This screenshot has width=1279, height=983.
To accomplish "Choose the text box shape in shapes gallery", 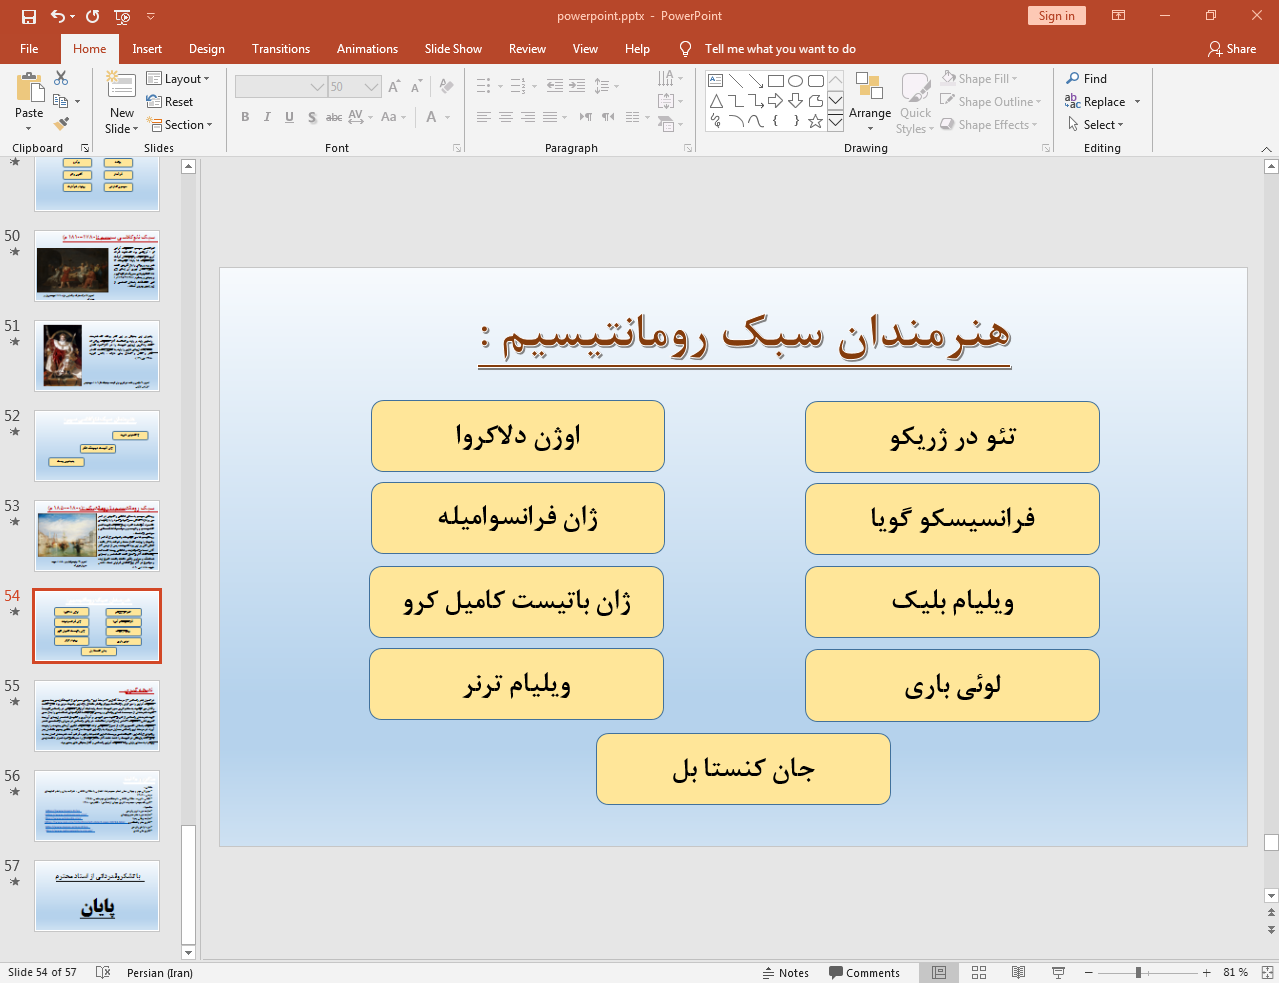I will [x=715, y=81].
